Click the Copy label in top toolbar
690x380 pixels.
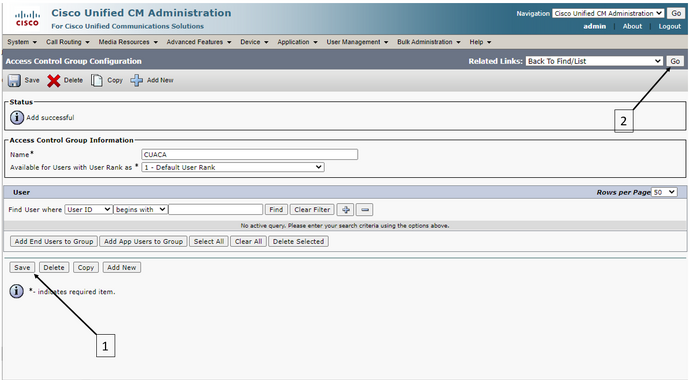115,80
